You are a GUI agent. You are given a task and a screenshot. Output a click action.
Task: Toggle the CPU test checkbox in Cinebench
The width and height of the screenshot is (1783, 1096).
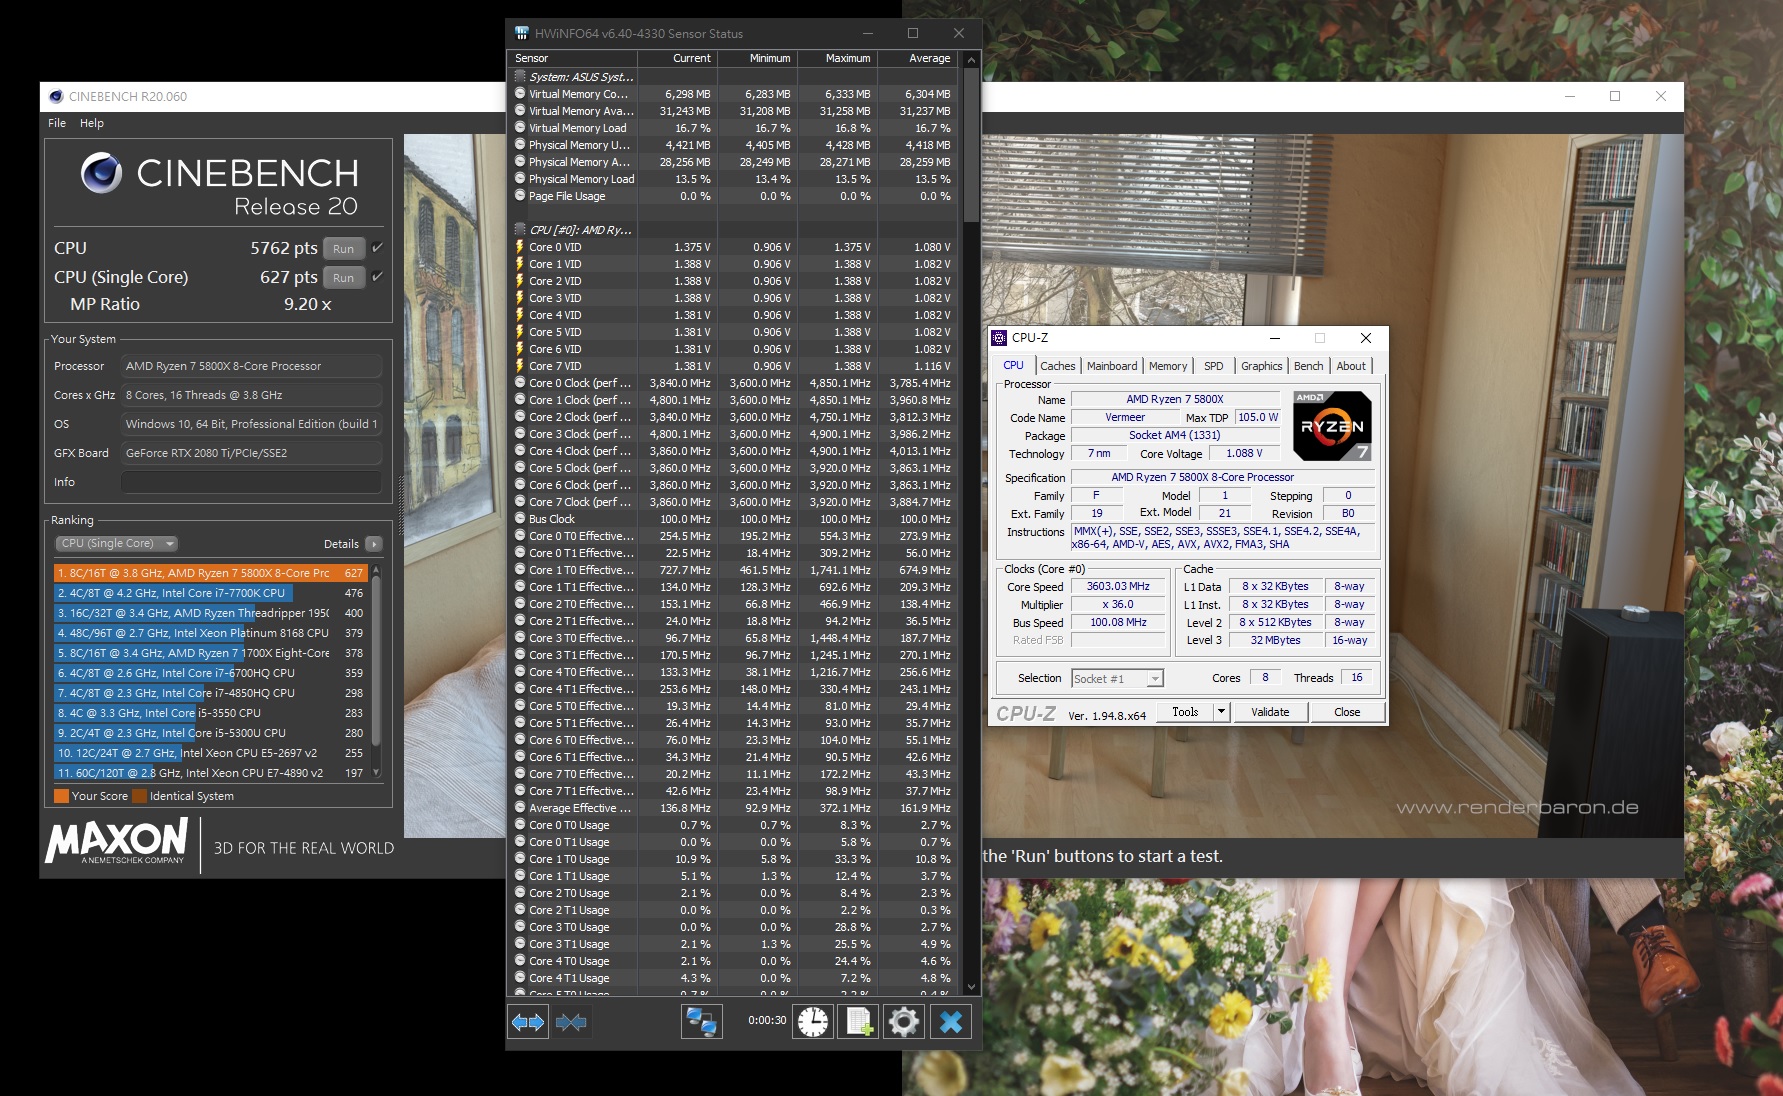(377, 248)
